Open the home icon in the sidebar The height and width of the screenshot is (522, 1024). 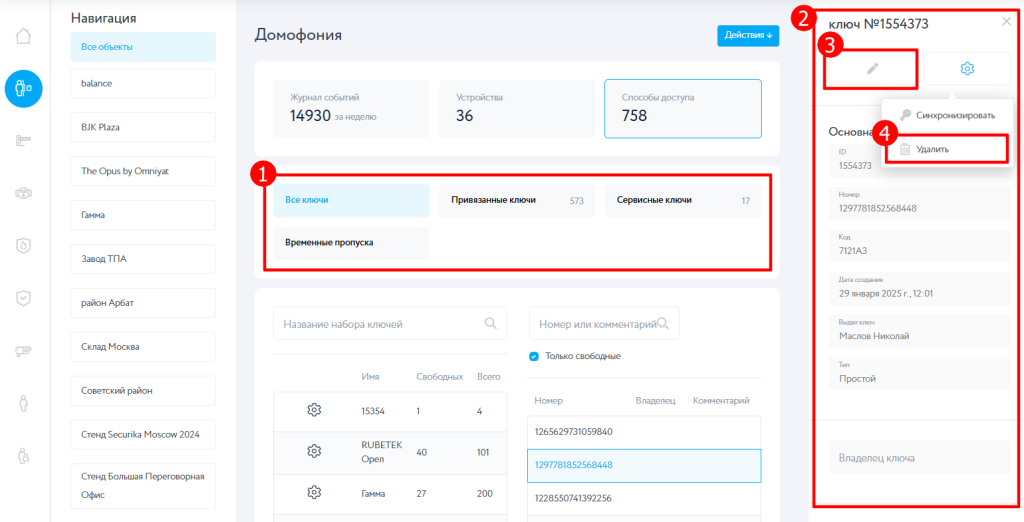(x=24, y=35)
